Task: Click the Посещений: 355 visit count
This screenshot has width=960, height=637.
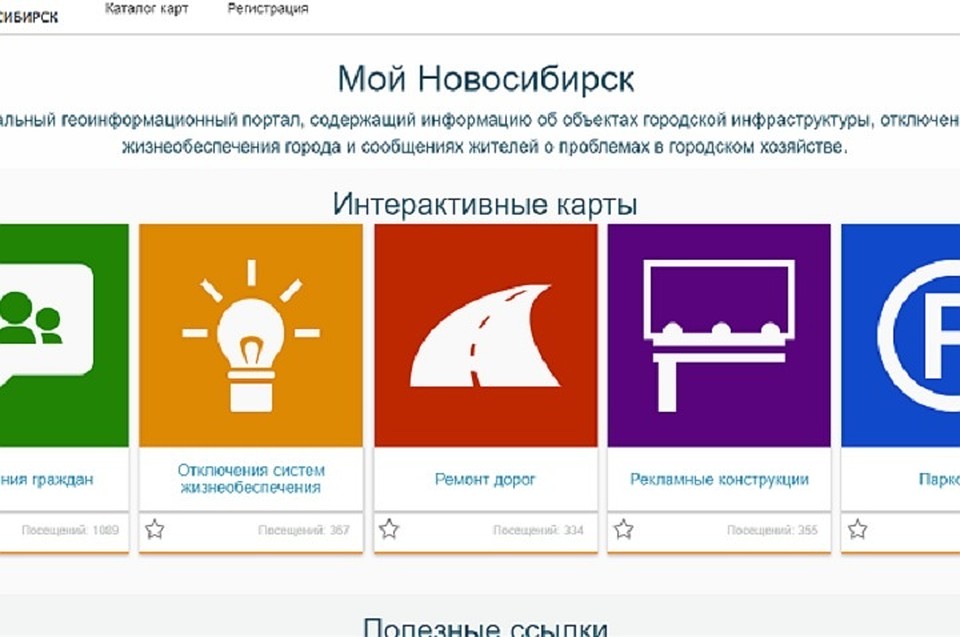Action: coord(772,530)
